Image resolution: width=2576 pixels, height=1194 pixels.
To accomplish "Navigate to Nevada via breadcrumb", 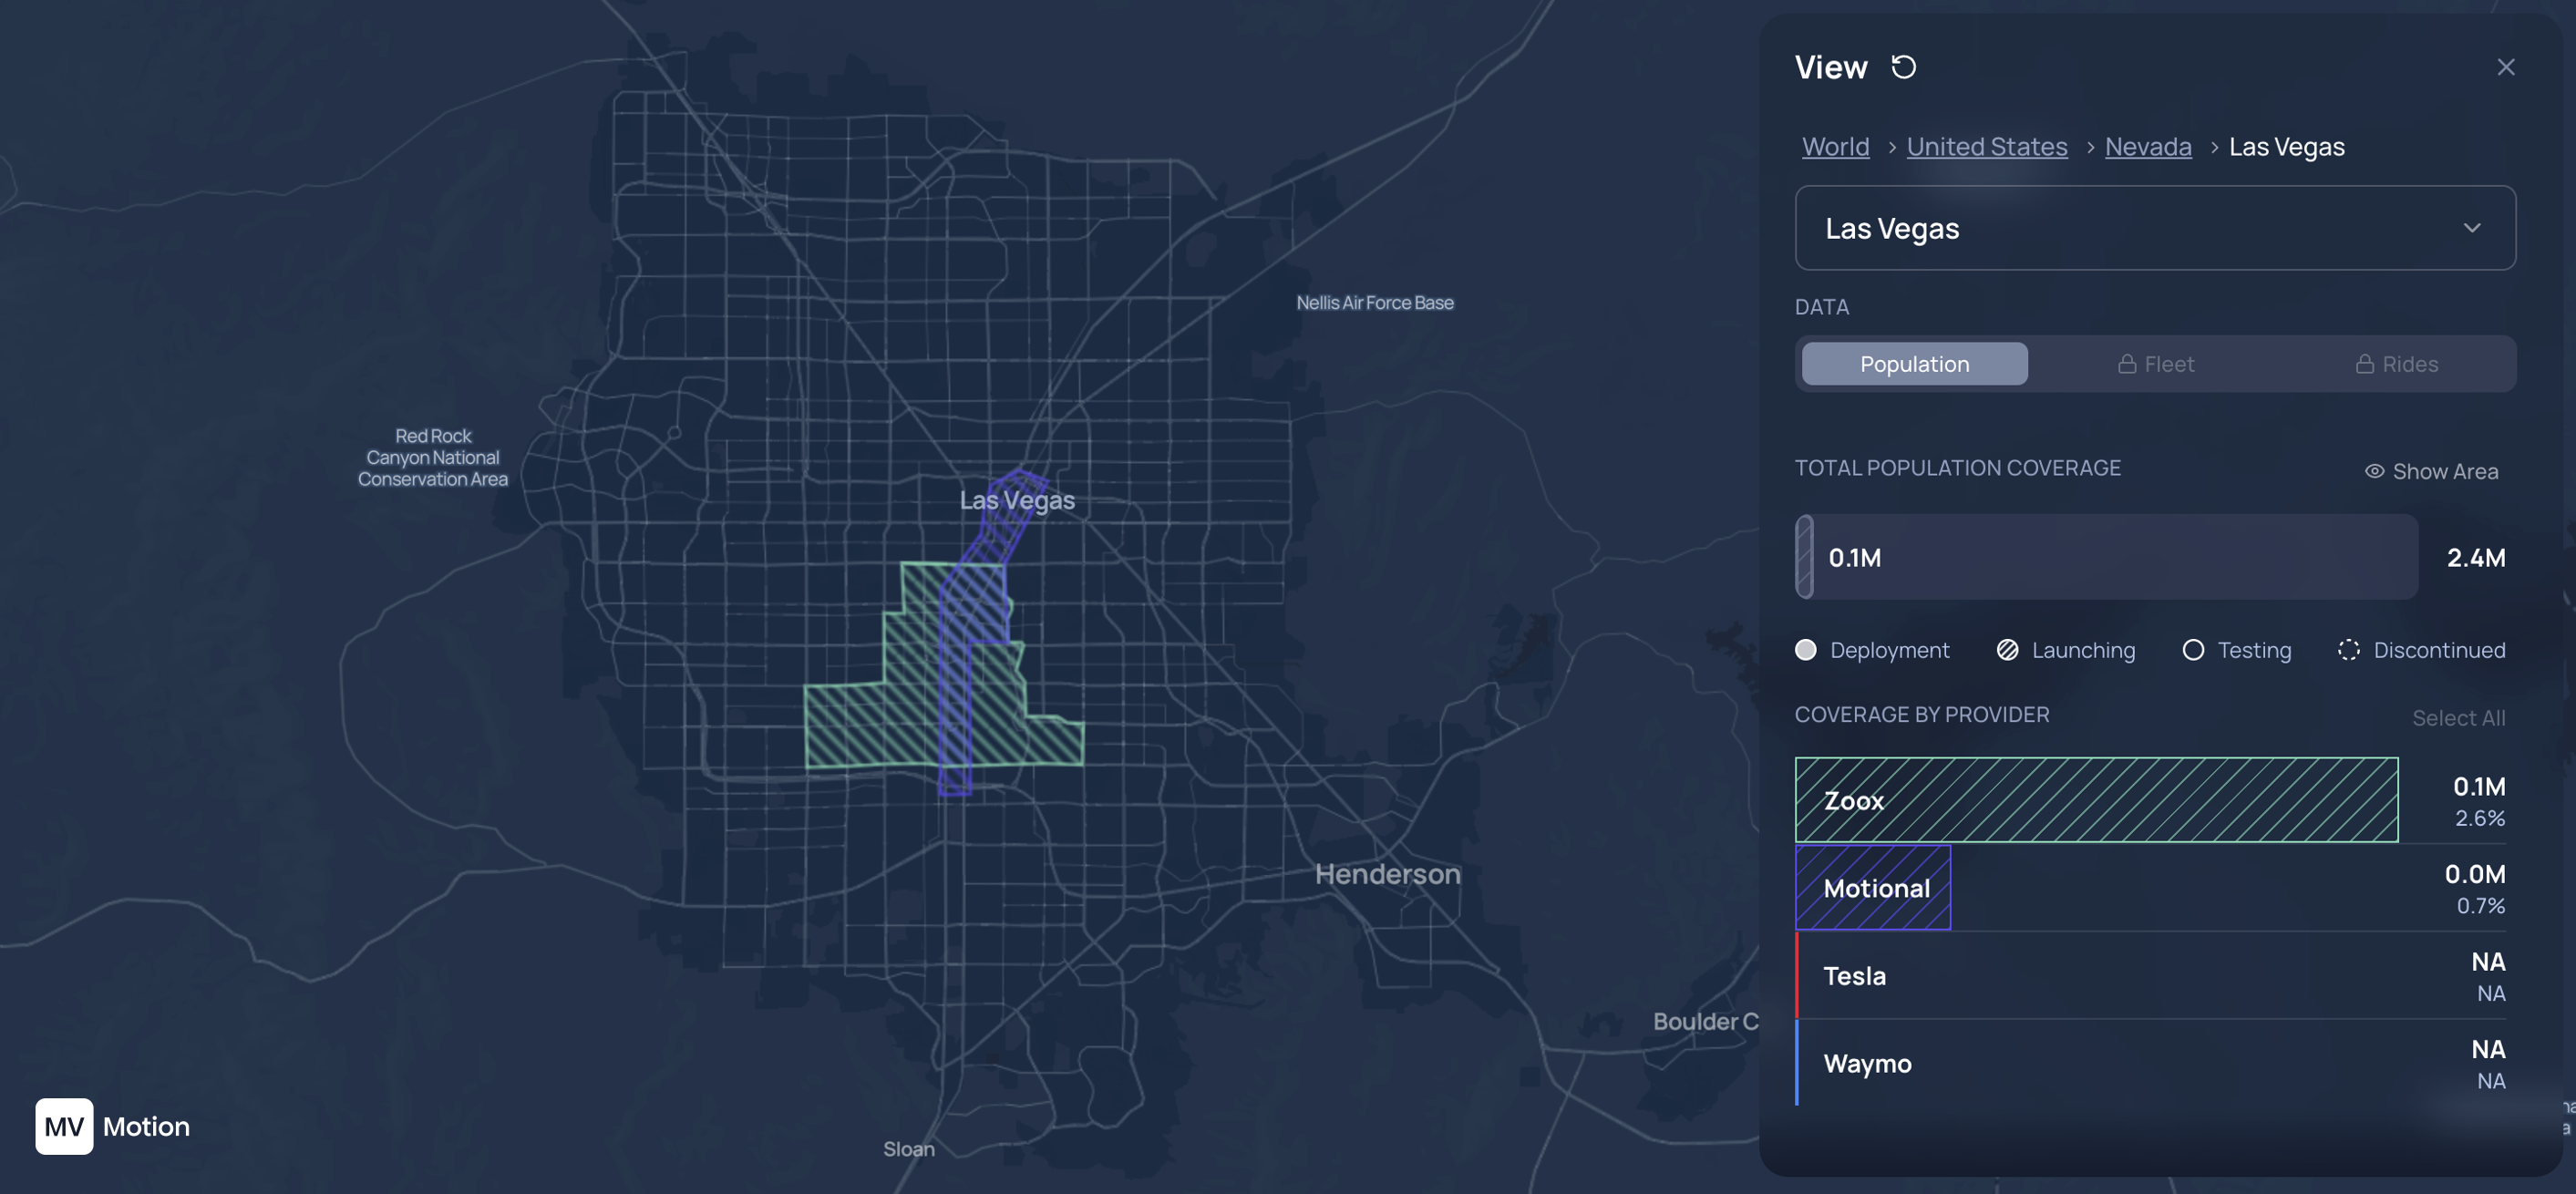I will [x=2148, y=146].
